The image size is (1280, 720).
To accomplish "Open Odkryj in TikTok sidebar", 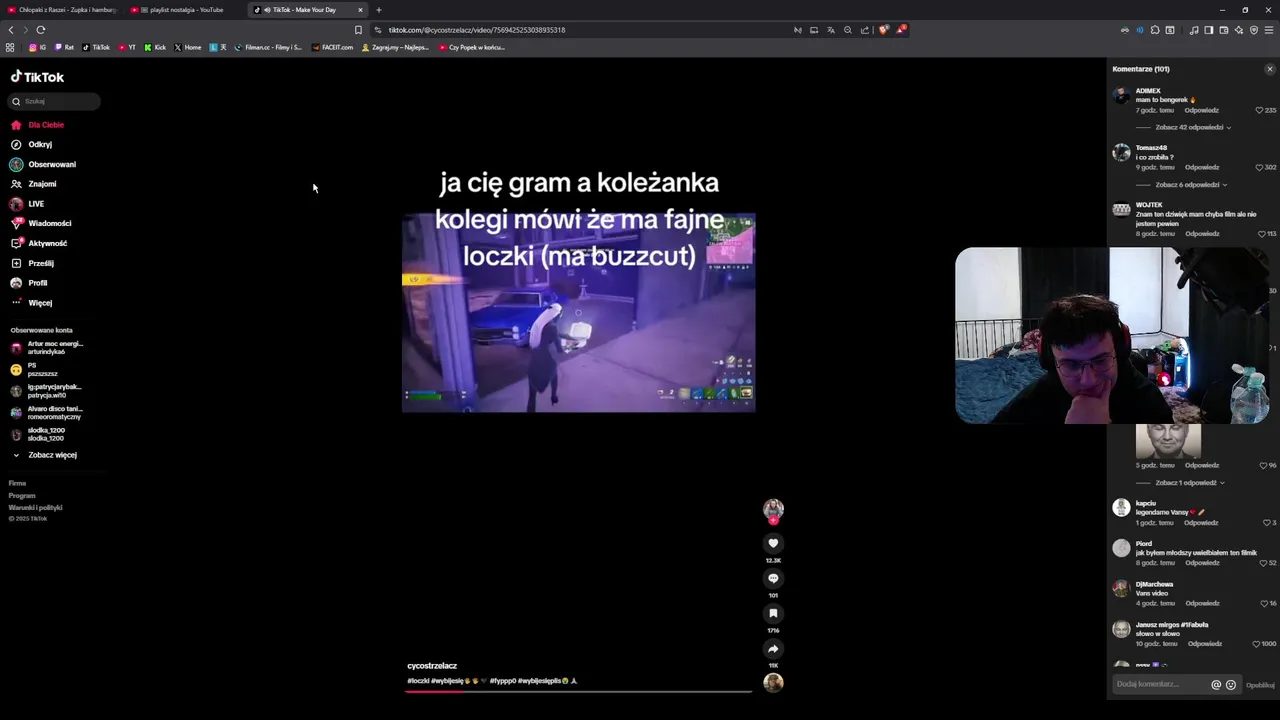I will 31,145.
